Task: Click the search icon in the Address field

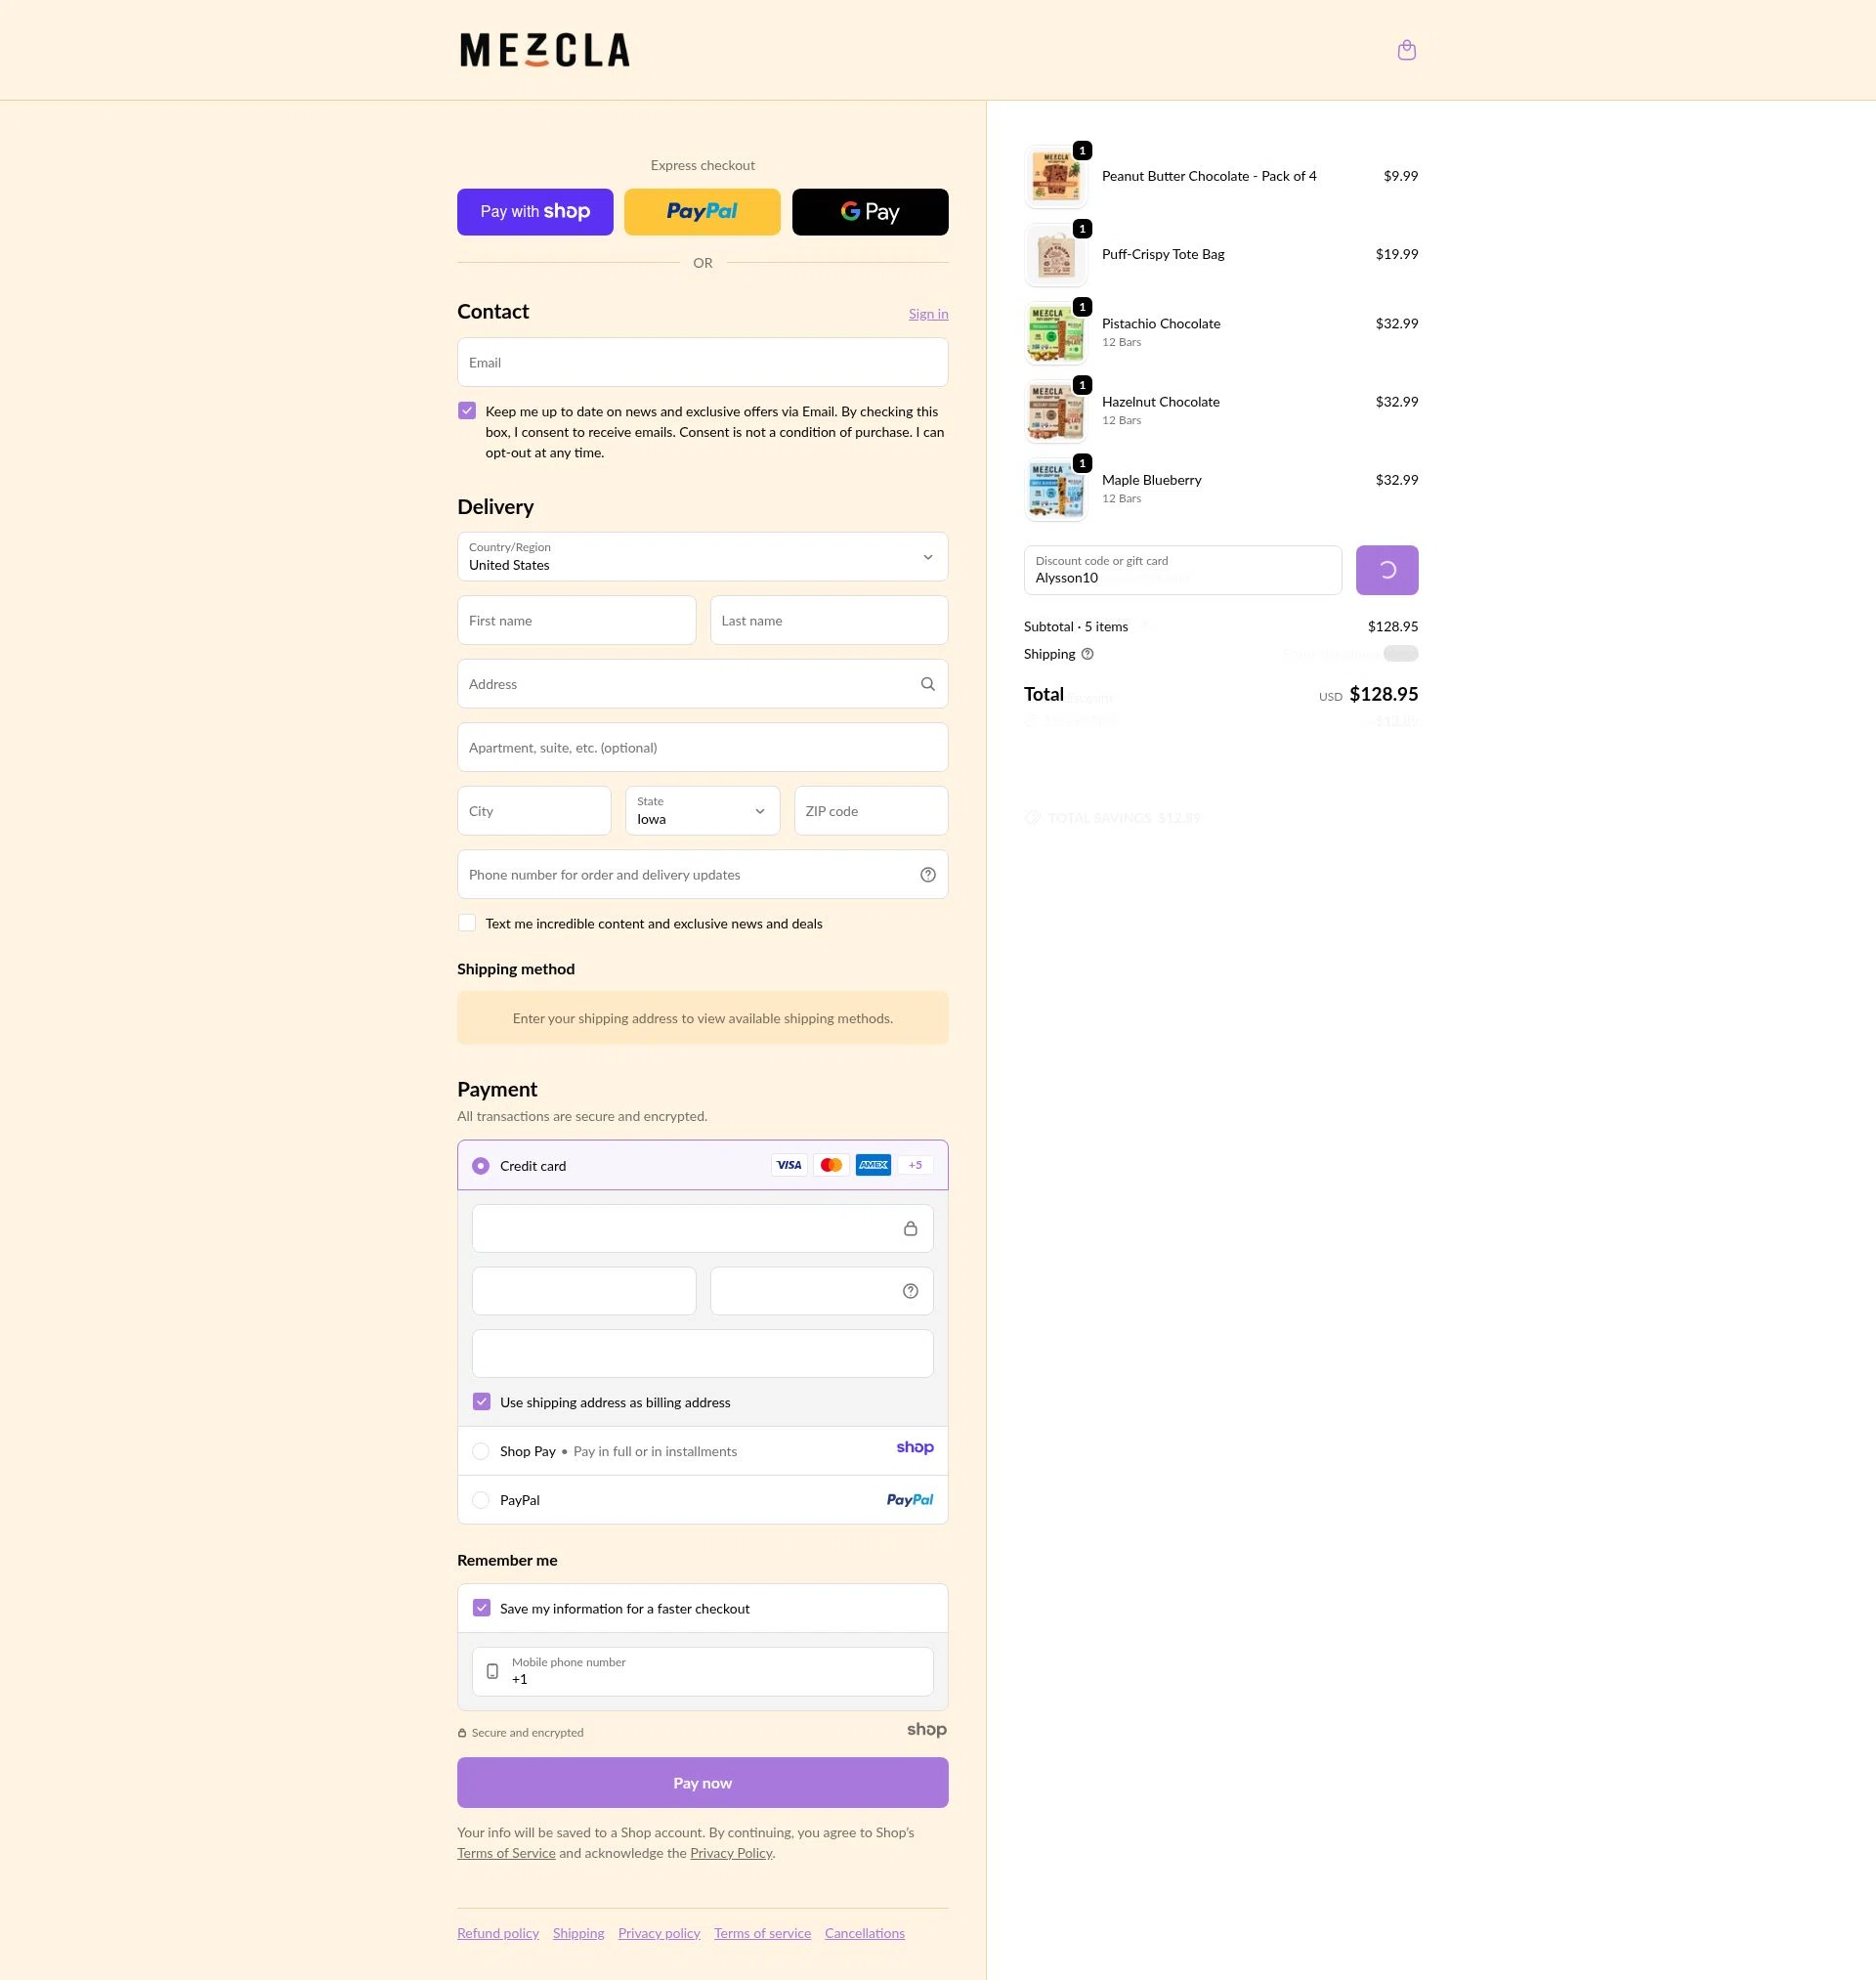Action: point(927,684)
